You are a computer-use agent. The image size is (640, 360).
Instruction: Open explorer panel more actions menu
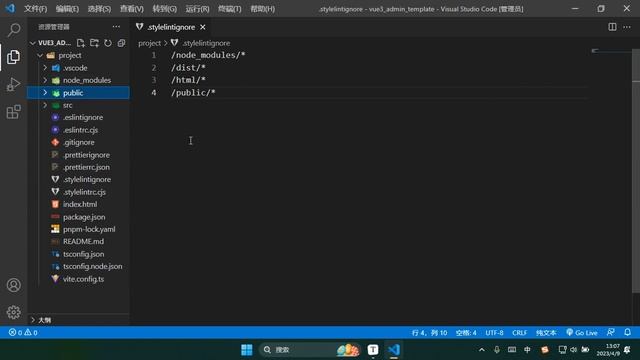coord(116,27)
